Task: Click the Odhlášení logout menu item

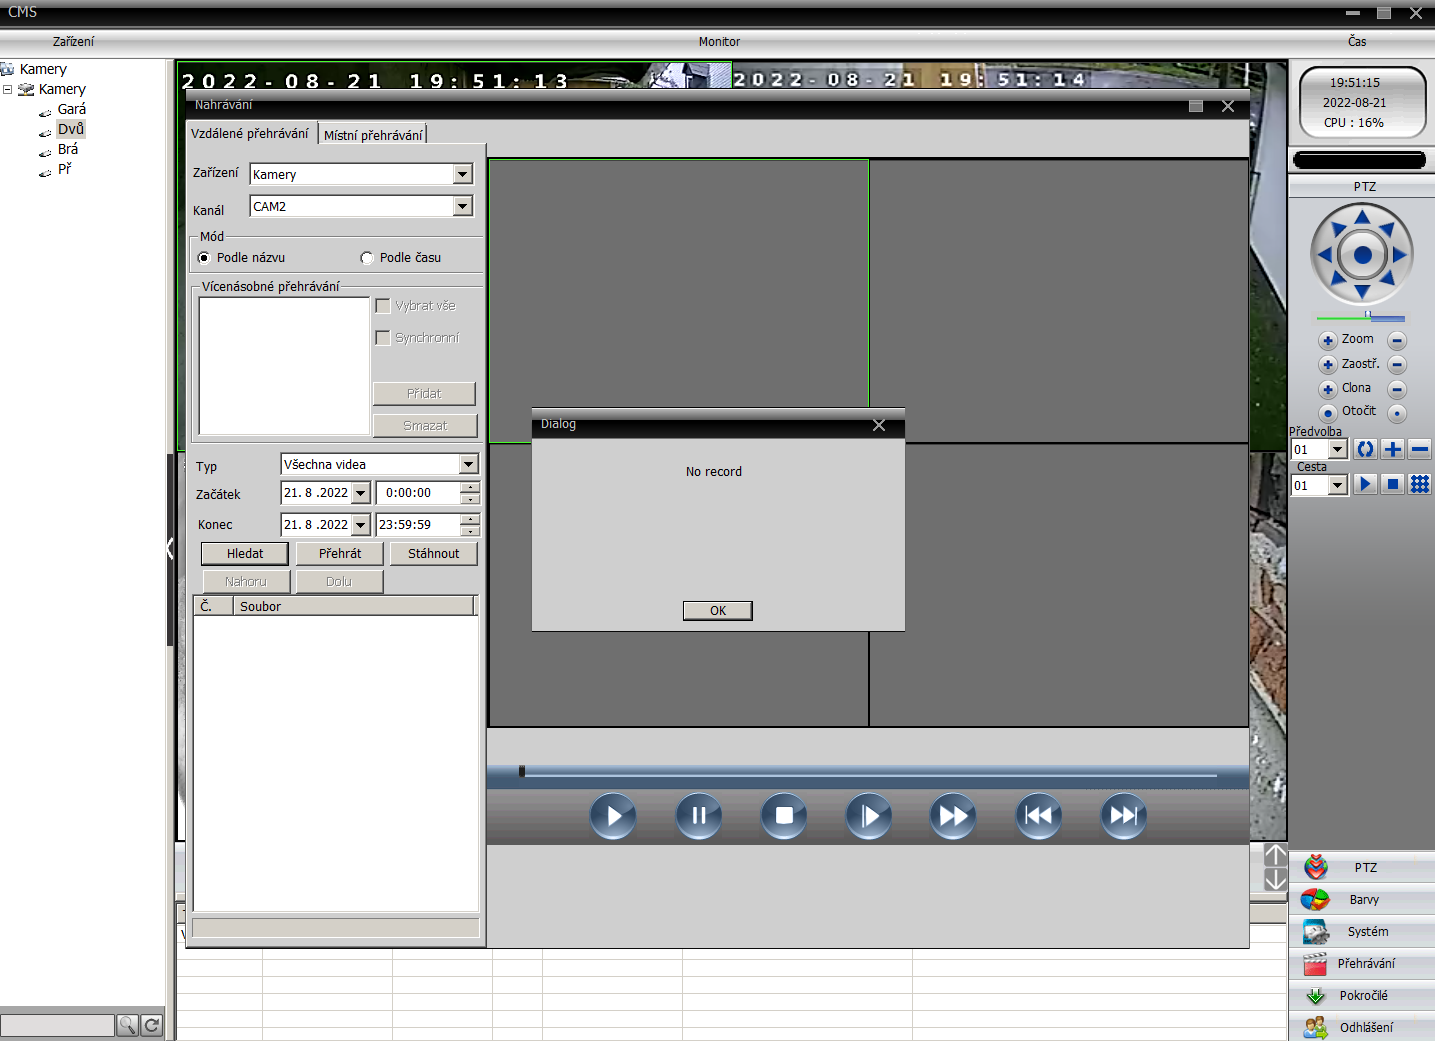Action: coord(1362,1027)
